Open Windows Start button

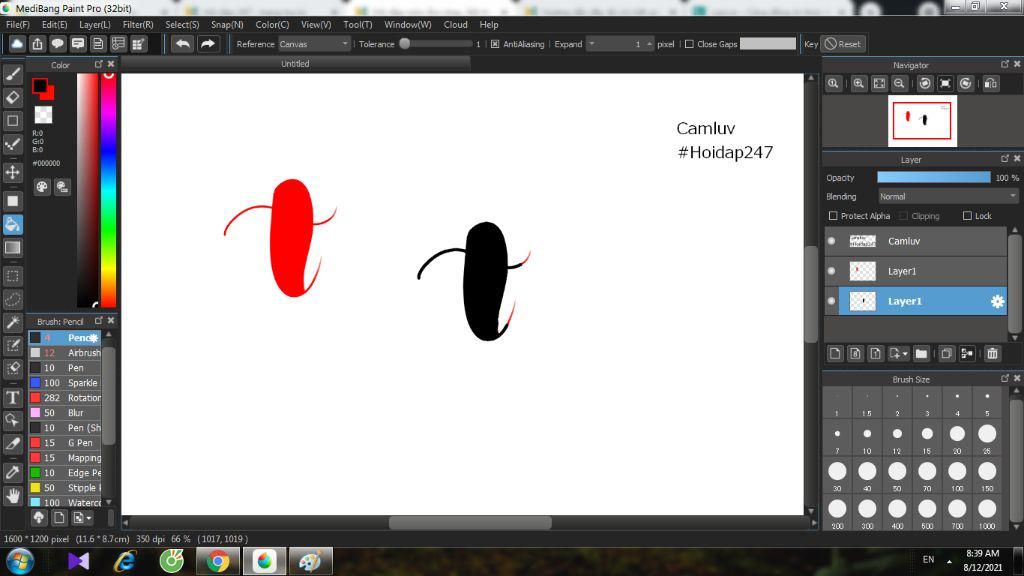pyautogui.click(x=20, y=561)
